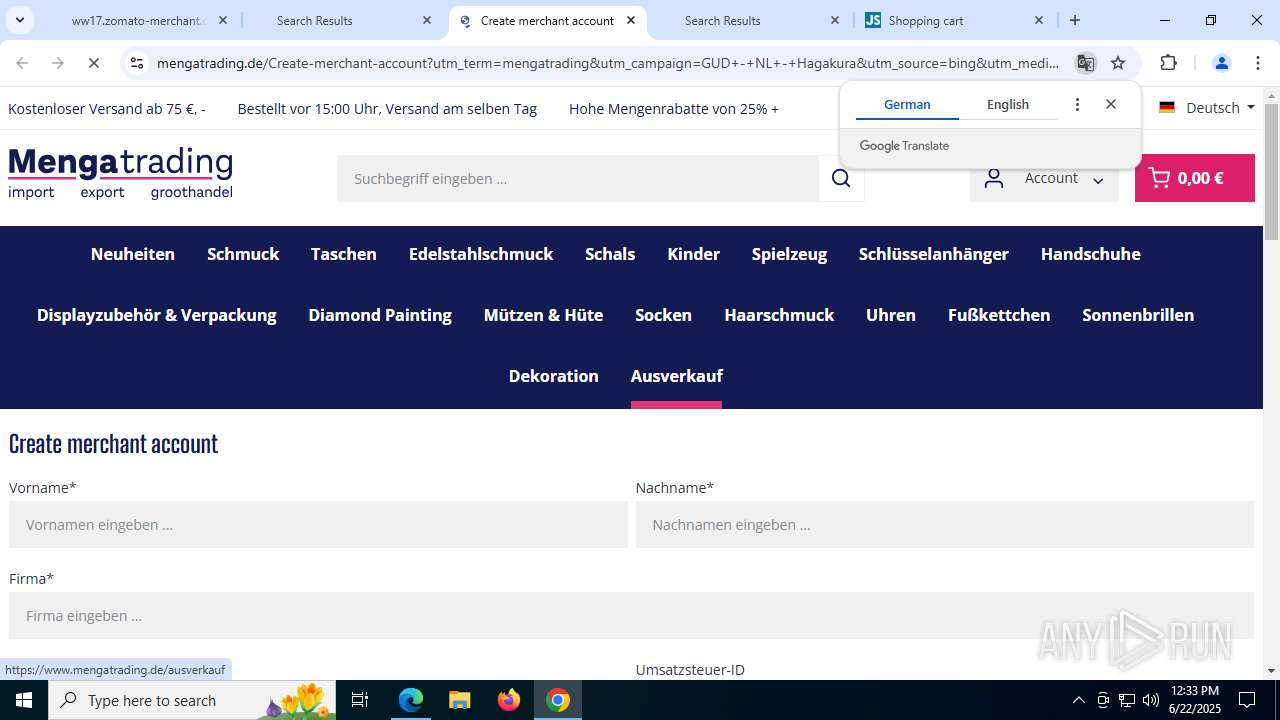
Task: Open the shopping cart showing 0,00 €
Action: click(x=1194, y=178)
